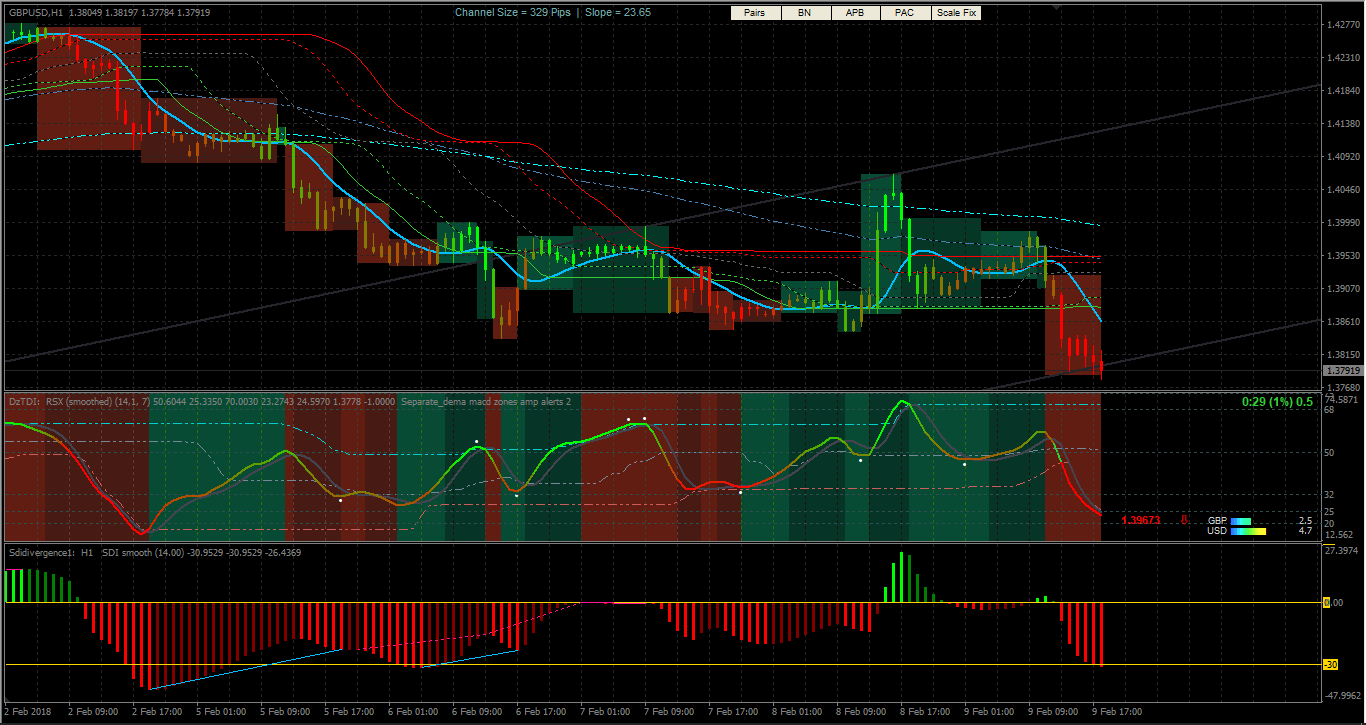Click the -30 level marker on SDI scale

pyautogui.click(x=1330, y=665)
